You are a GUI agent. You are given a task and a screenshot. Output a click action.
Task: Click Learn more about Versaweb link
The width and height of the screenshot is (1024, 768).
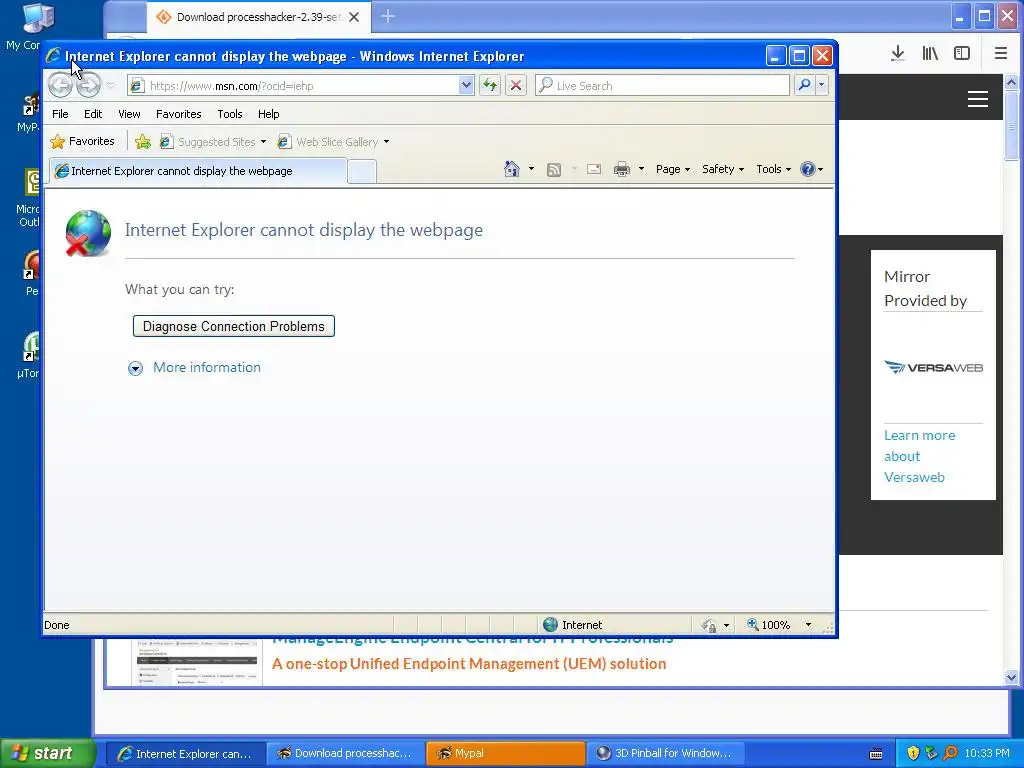coord(920,456)
